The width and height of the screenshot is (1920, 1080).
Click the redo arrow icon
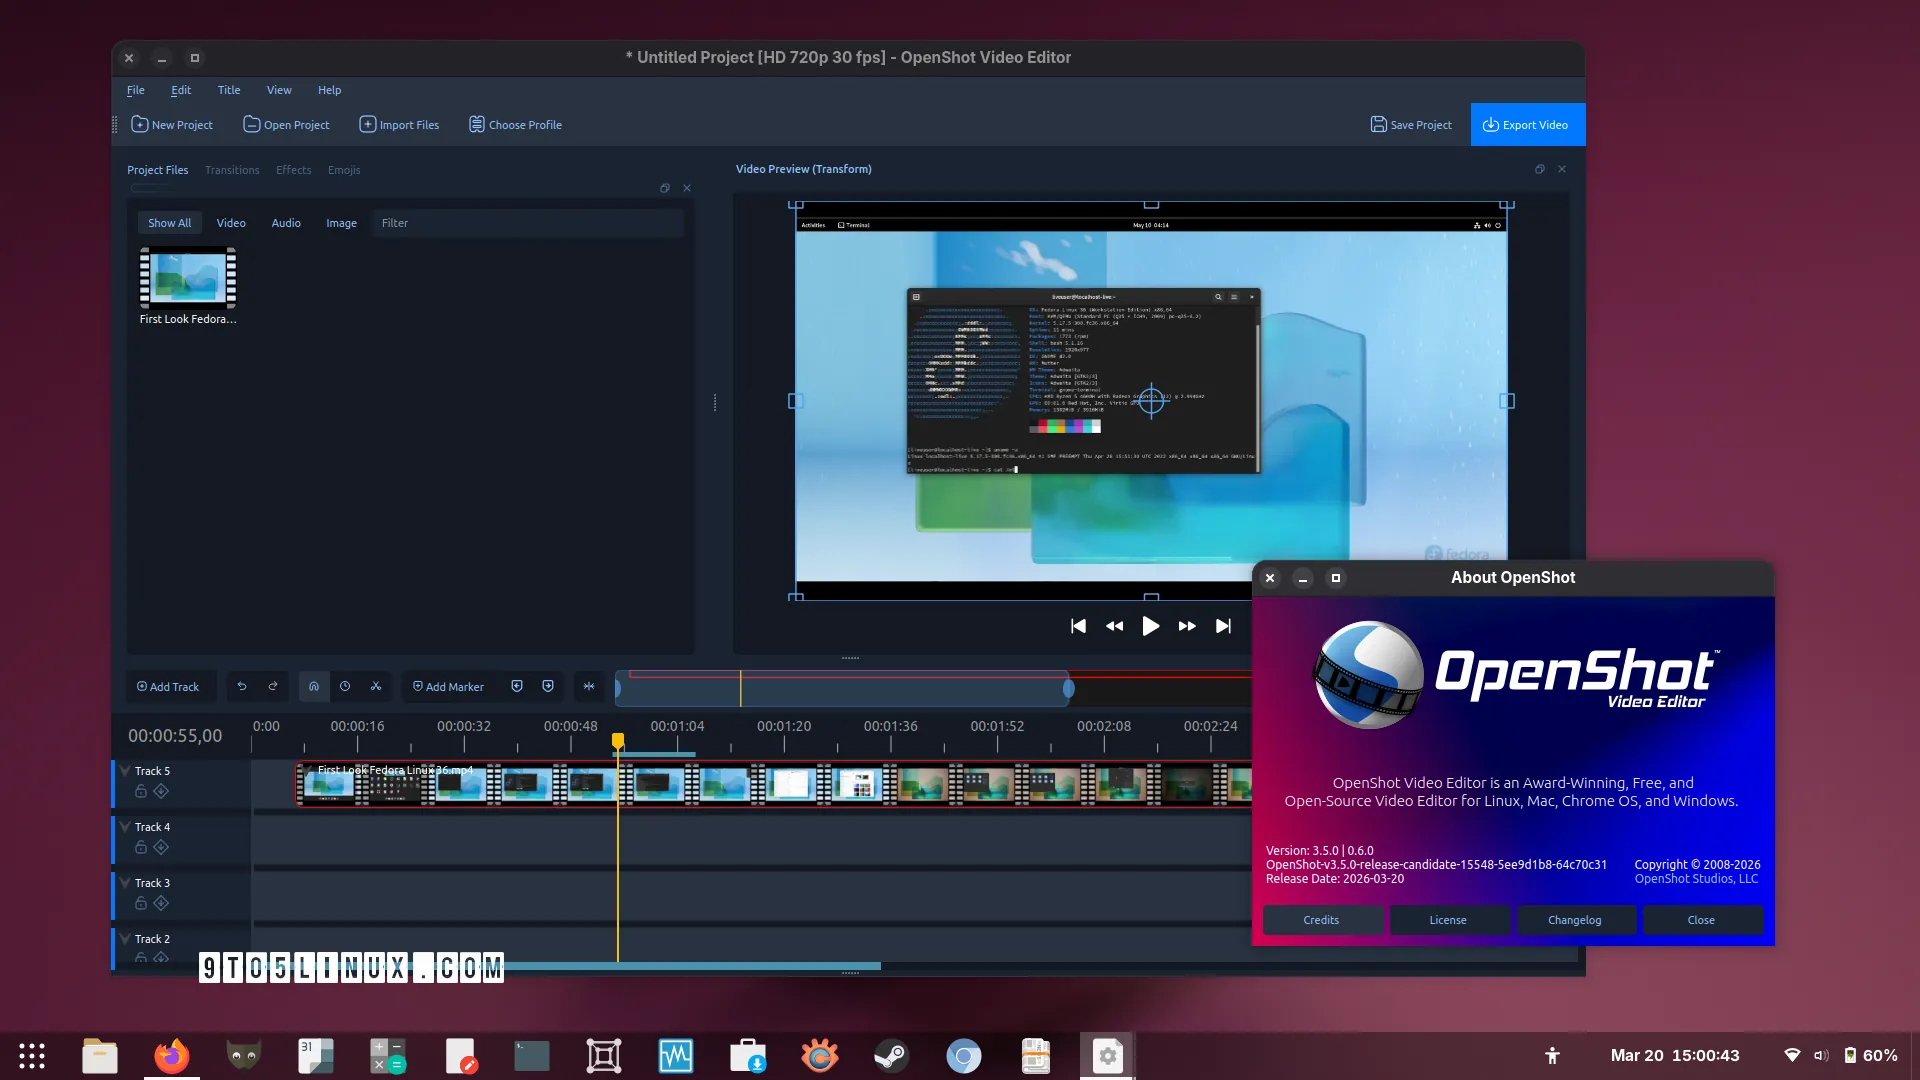click(273, 686)
